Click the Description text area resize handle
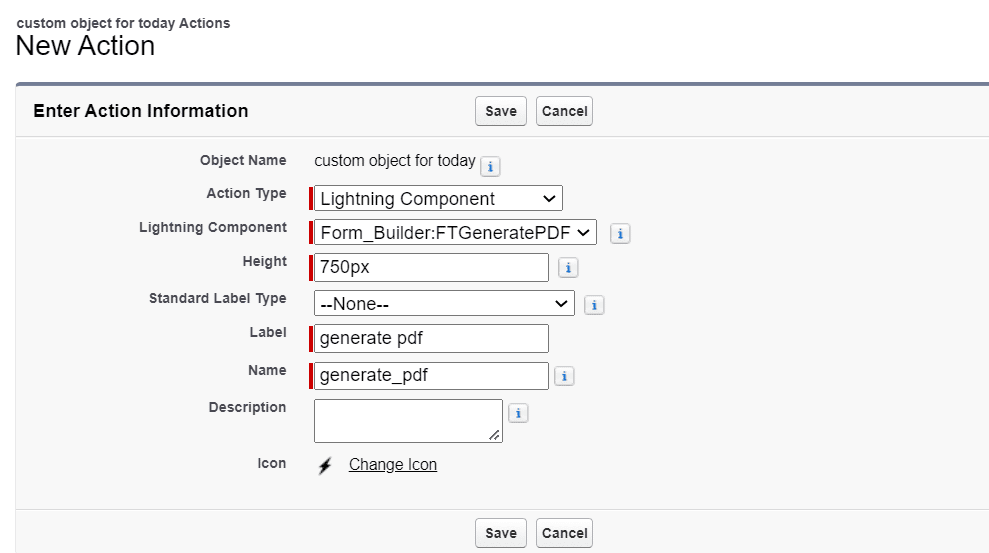The image size is (989, 553). [x=495, y=436]
